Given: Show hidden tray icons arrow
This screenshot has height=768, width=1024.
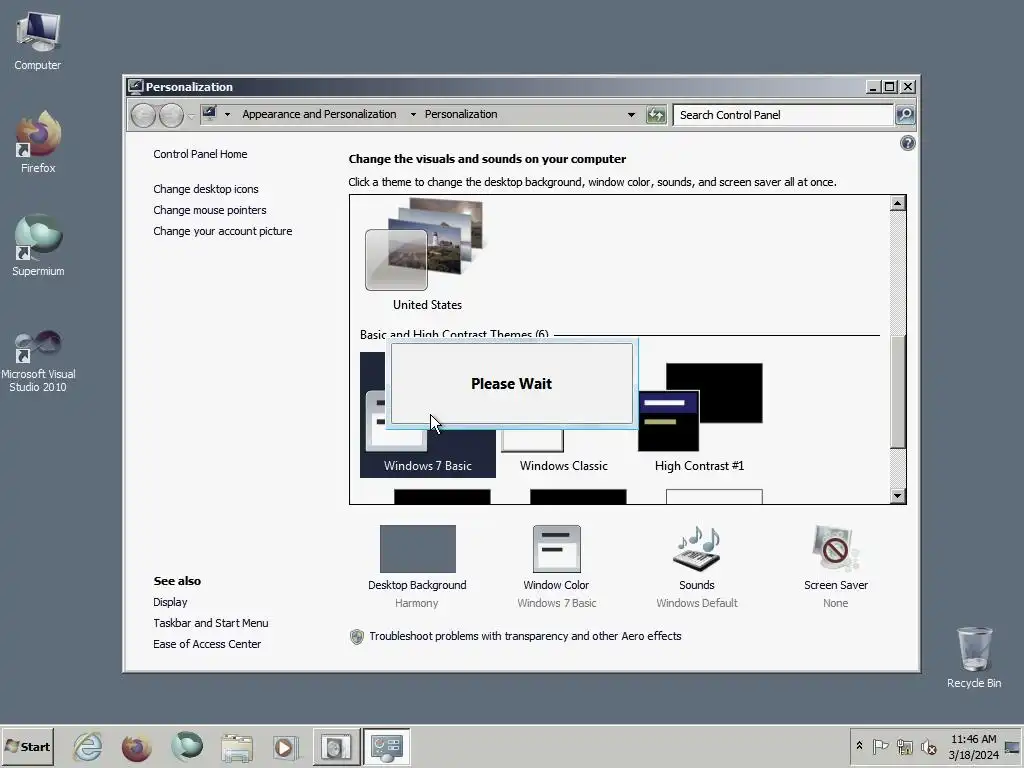Looking at the screenshot, I should click(x=859, y=746).
